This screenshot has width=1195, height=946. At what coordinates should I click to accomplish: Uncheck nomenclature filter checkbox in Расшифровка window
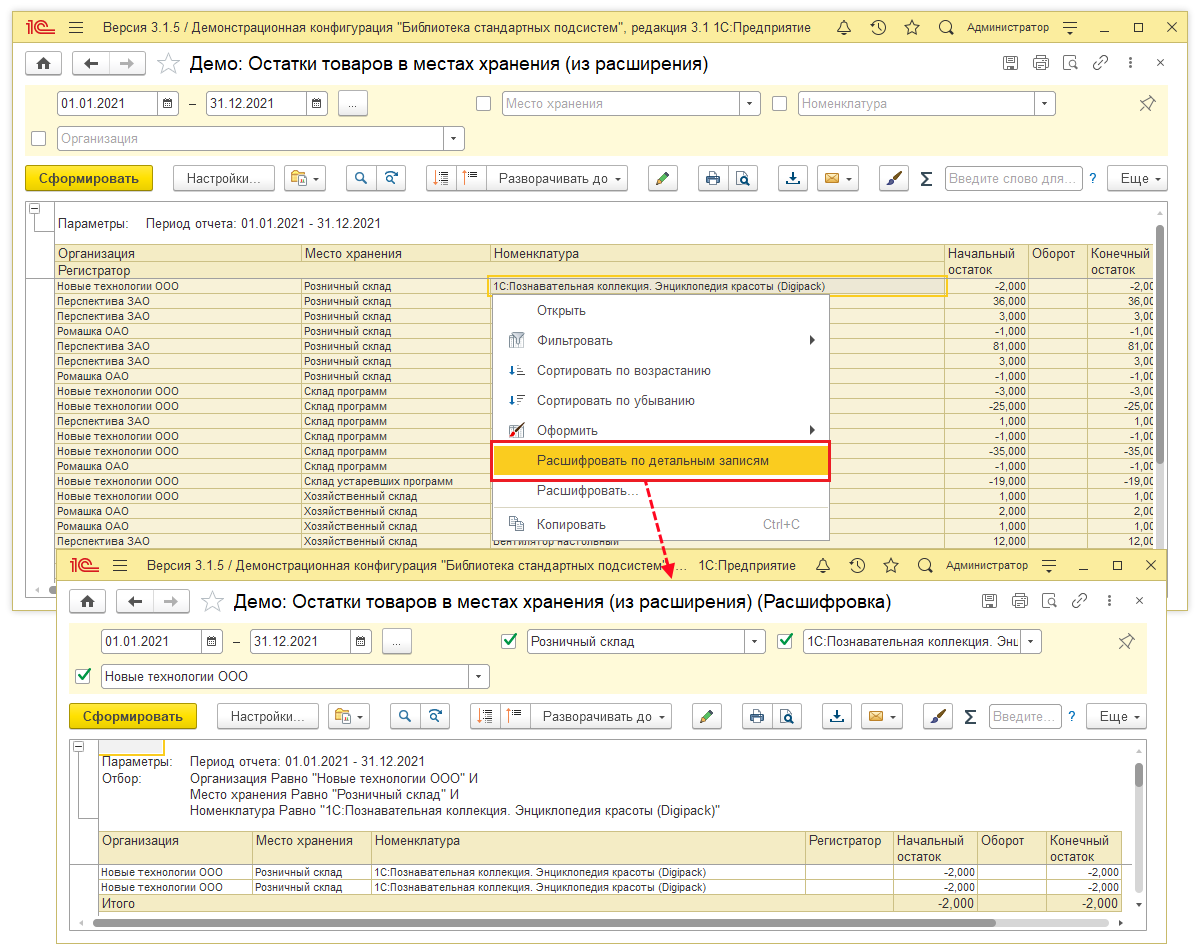(x=785, y=641)
